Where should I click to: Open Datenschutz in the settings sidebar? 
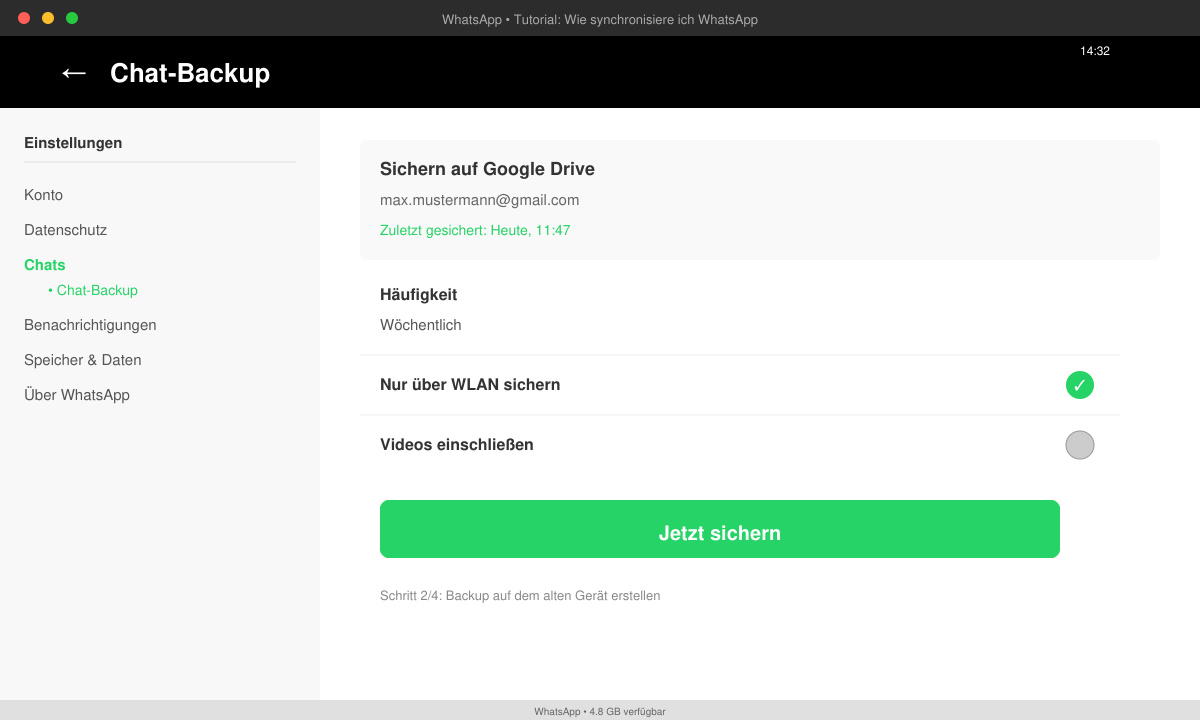click(65, 230)
